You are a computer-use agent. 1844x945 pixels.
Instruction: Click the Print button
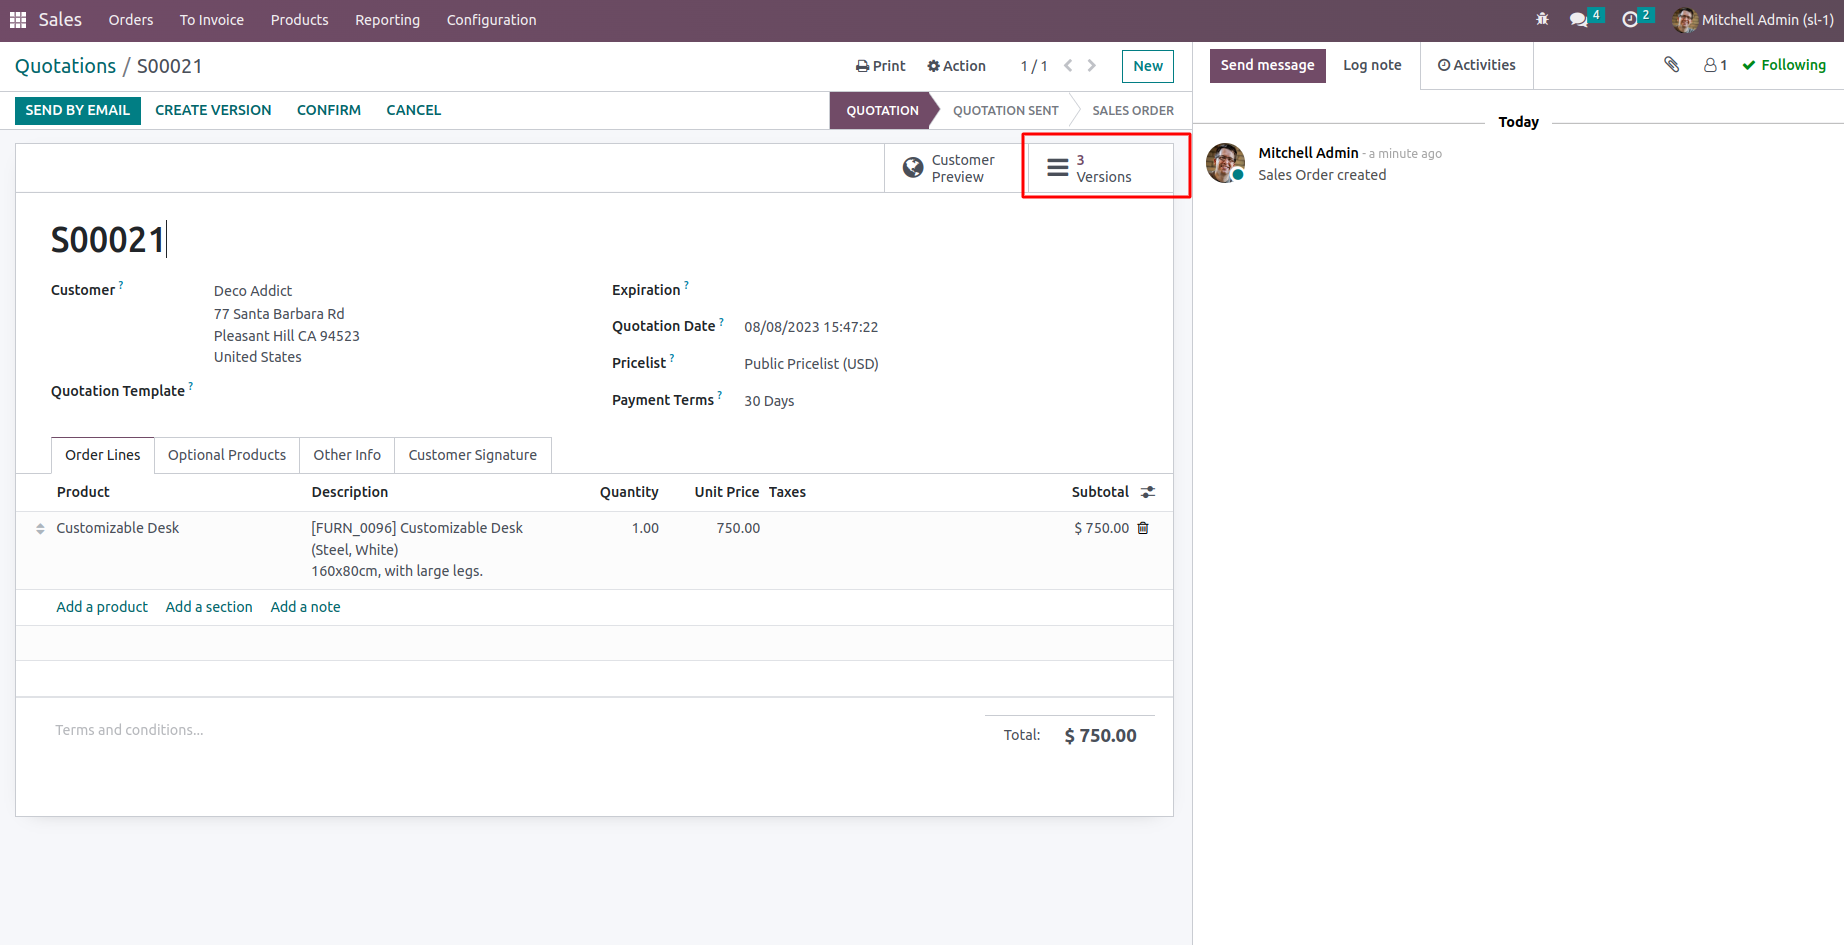[881, 66]
